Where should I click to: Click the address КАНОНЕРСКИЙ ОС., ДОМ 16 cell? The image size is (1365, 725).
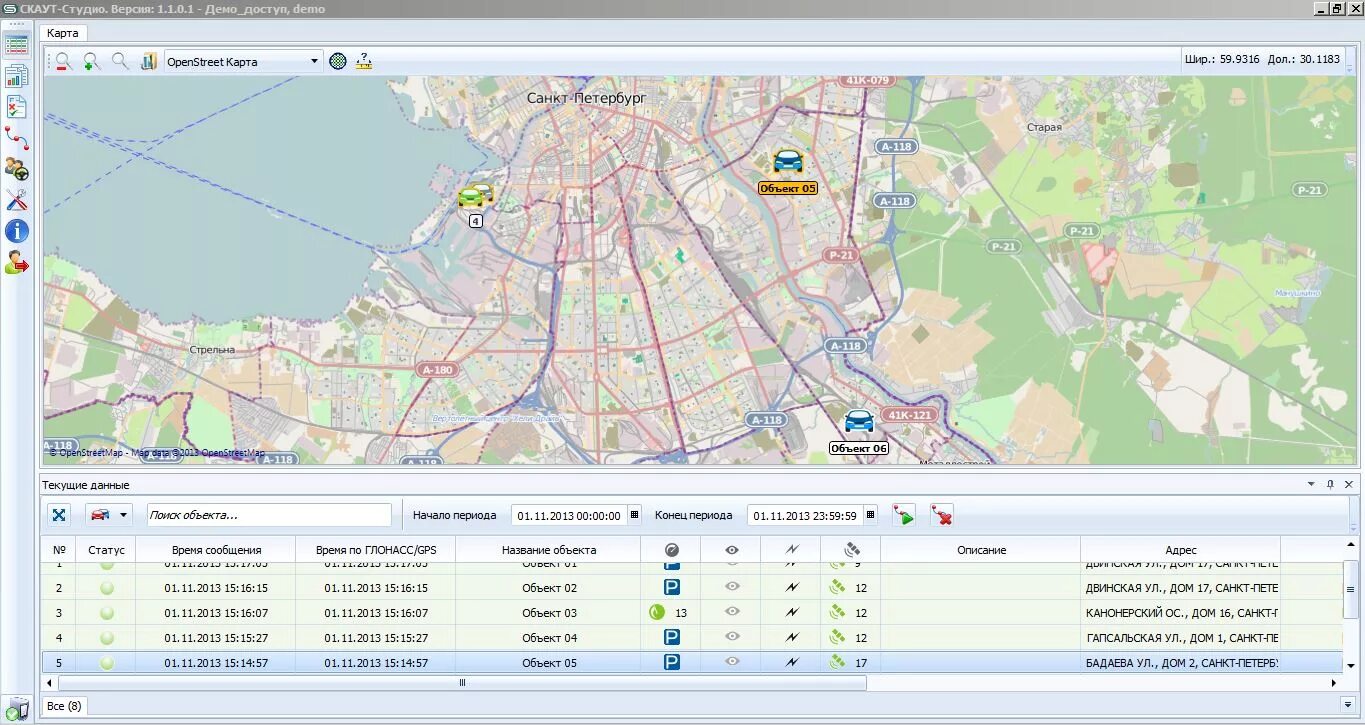[x=1181, y=613]
